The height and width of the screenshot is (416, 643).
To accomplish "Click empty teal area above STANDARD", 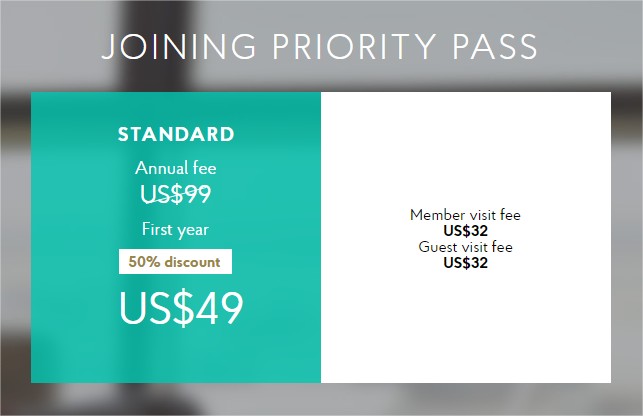I will coord(176,107).
